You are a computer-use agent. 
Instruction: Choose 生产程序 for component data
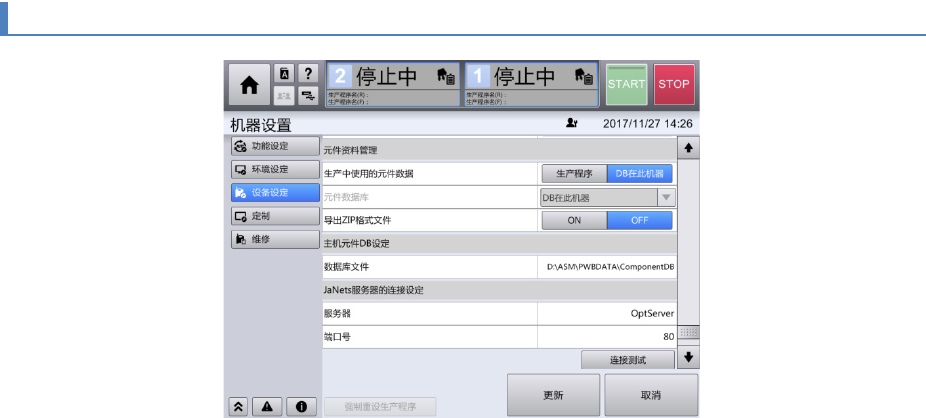(x=575, y=174)
